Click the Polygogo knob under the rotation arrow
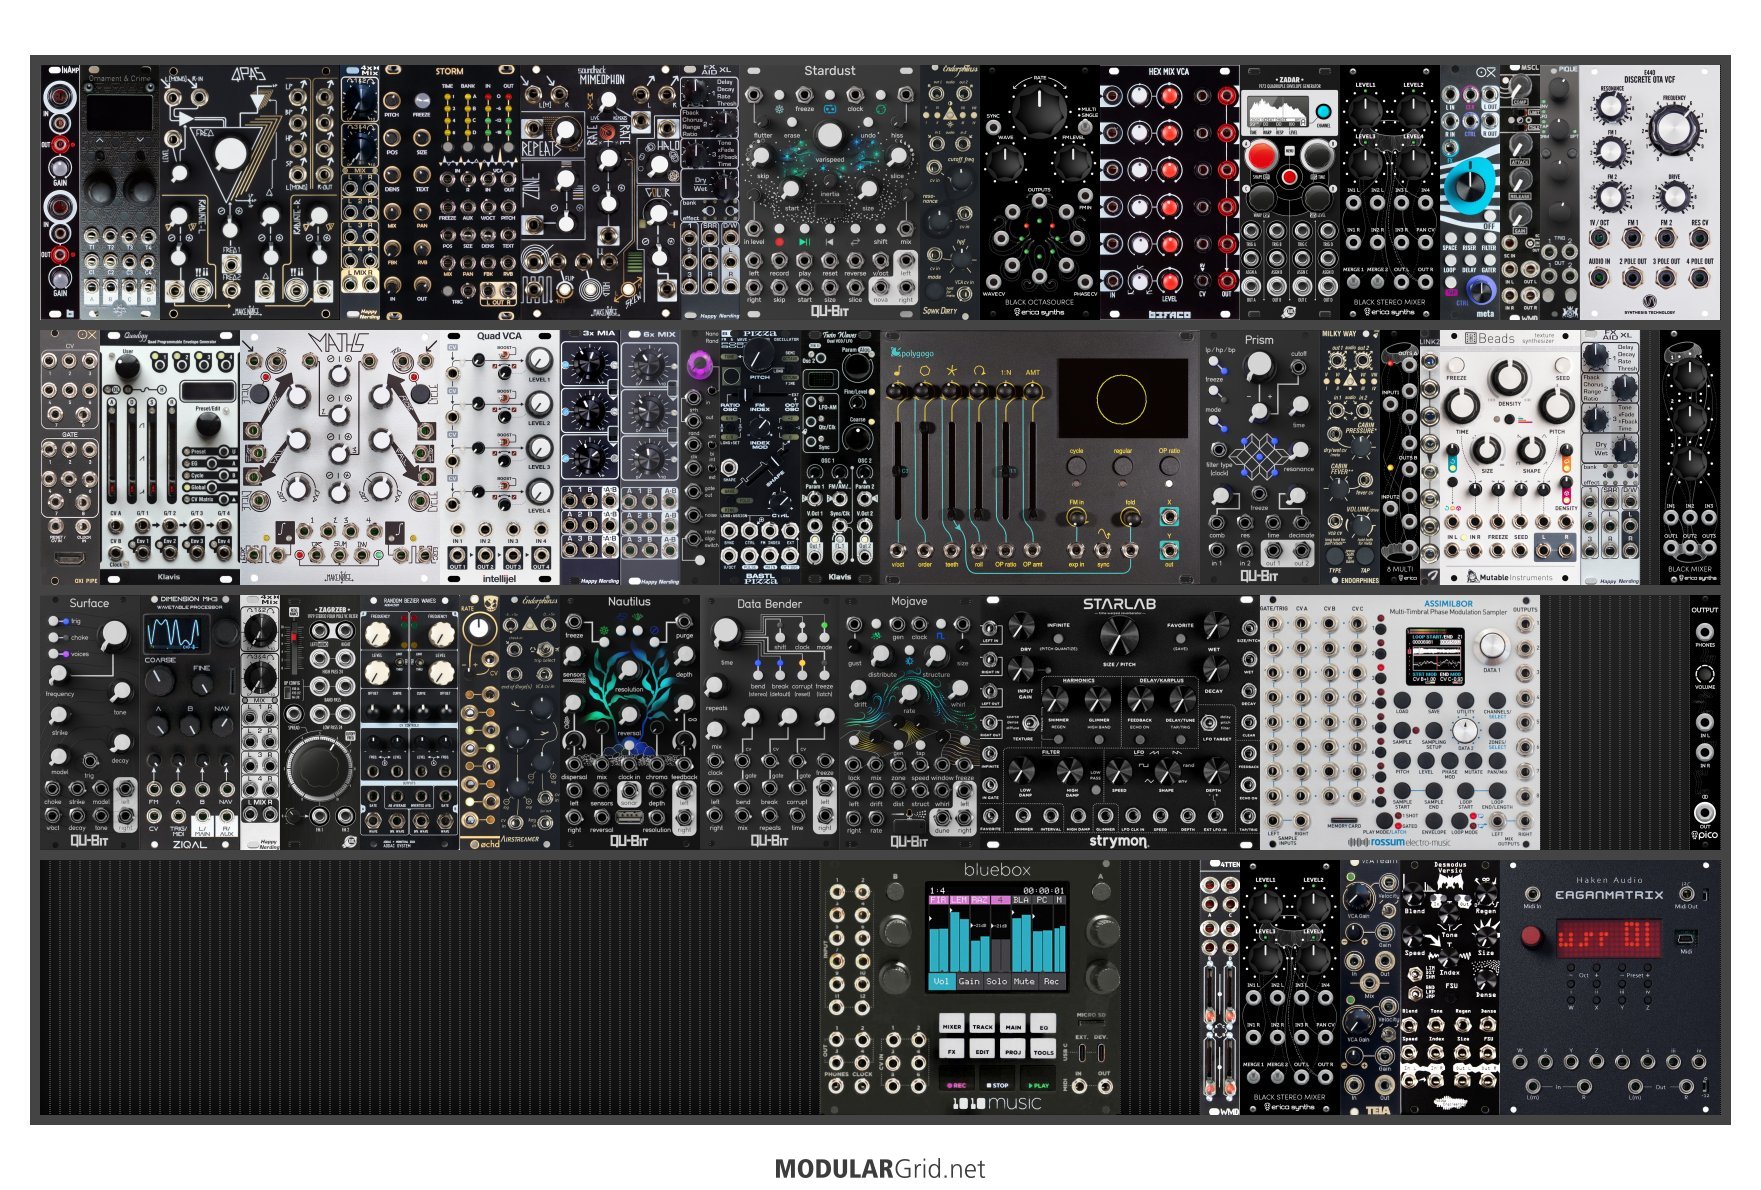The width and height of the screenshot is (1761, 1190). [979, 392]
